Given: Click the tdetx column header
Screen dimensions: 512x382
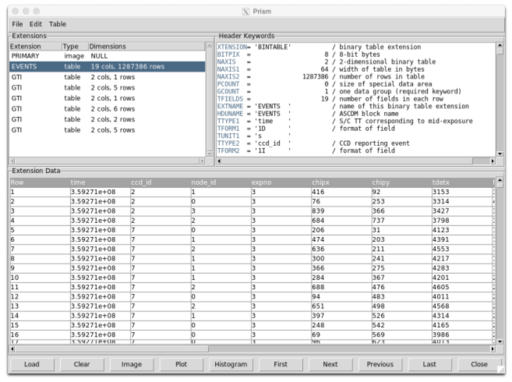Looking at the screenshot, I should (x=462, y=182).
